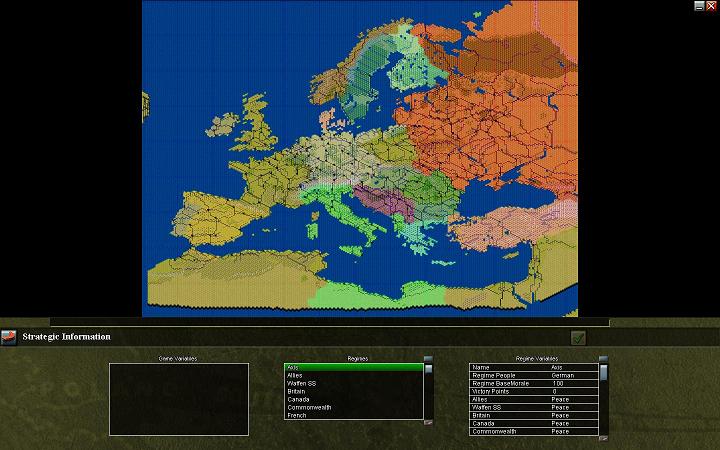Close the game window
This screenshot has height=450, width=720.
711,6
